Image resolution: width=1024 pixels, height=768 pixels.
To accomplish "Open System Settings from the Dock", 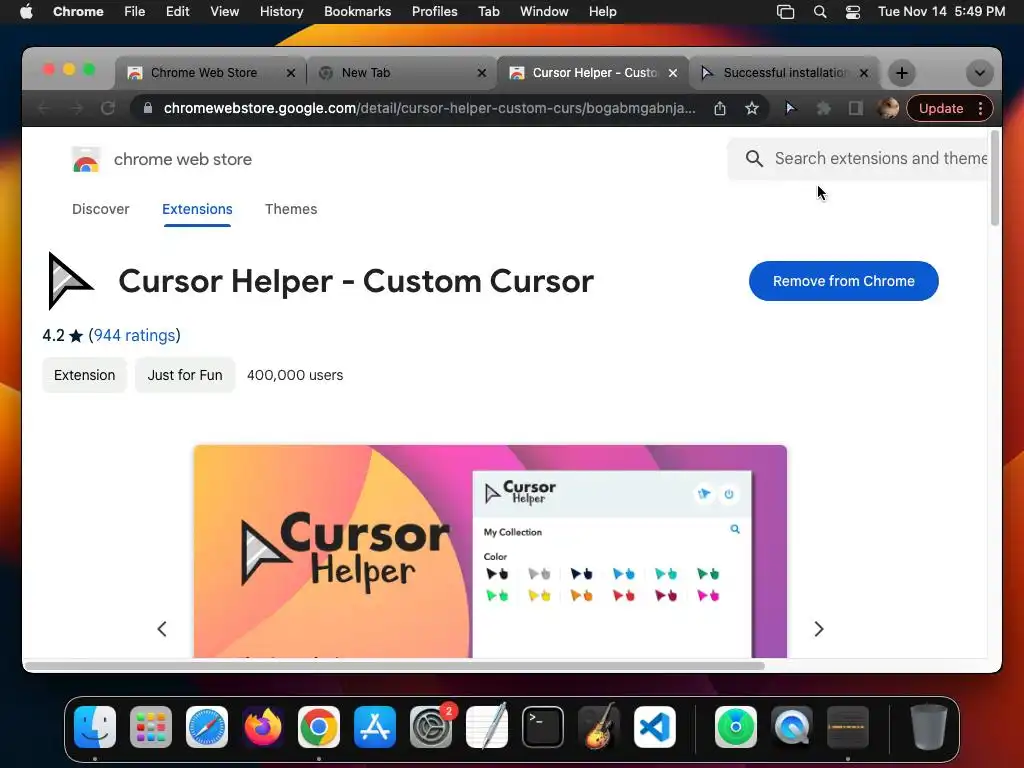I will [431, 726].
